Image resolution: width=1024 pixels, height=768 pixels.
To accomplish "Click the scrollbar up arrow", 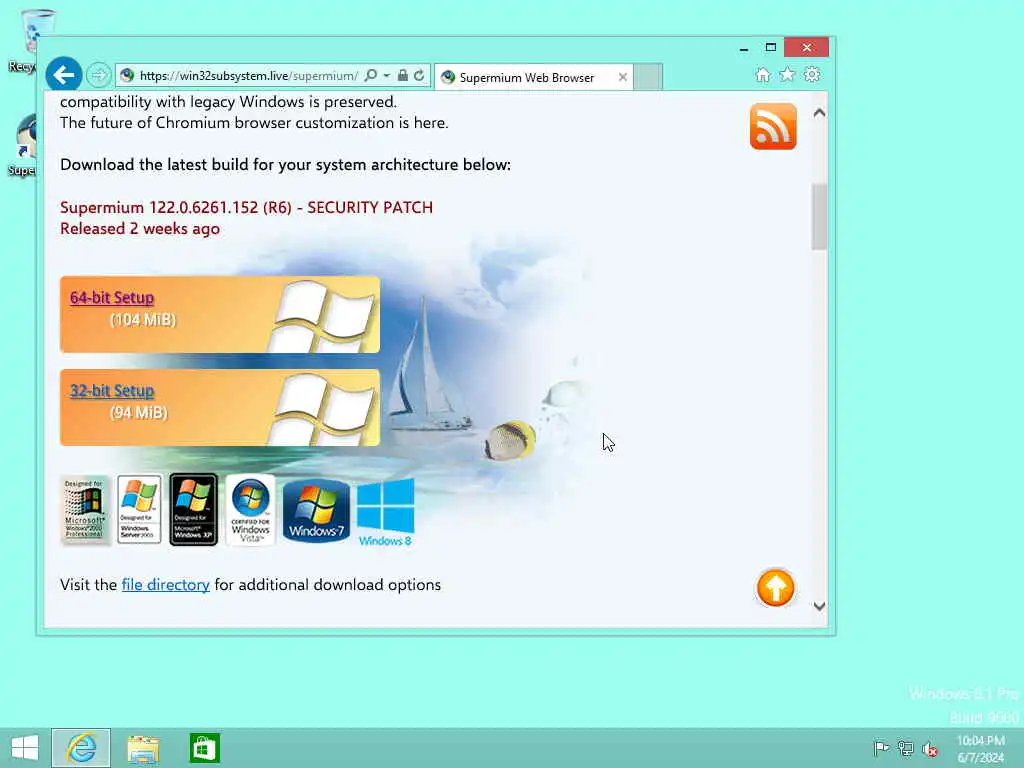I will pyautogui.click(x=820, y=113).
